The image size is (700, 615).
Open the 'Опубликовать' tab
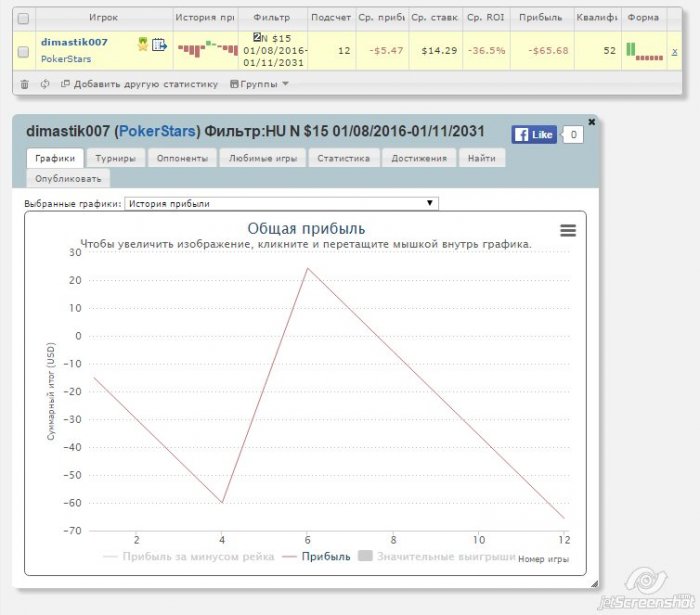tap(68, 179)
